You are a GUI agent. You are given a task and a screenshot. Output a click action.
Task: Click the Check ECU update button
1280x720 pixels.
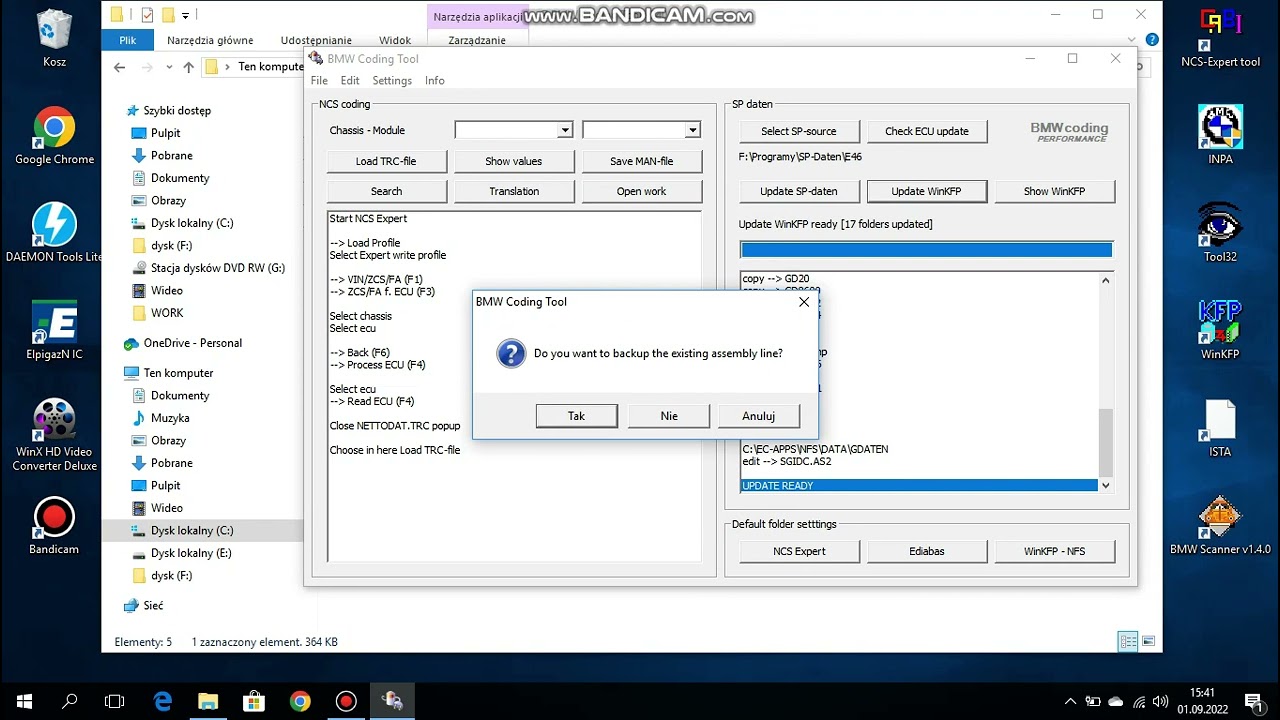point(927,131)
